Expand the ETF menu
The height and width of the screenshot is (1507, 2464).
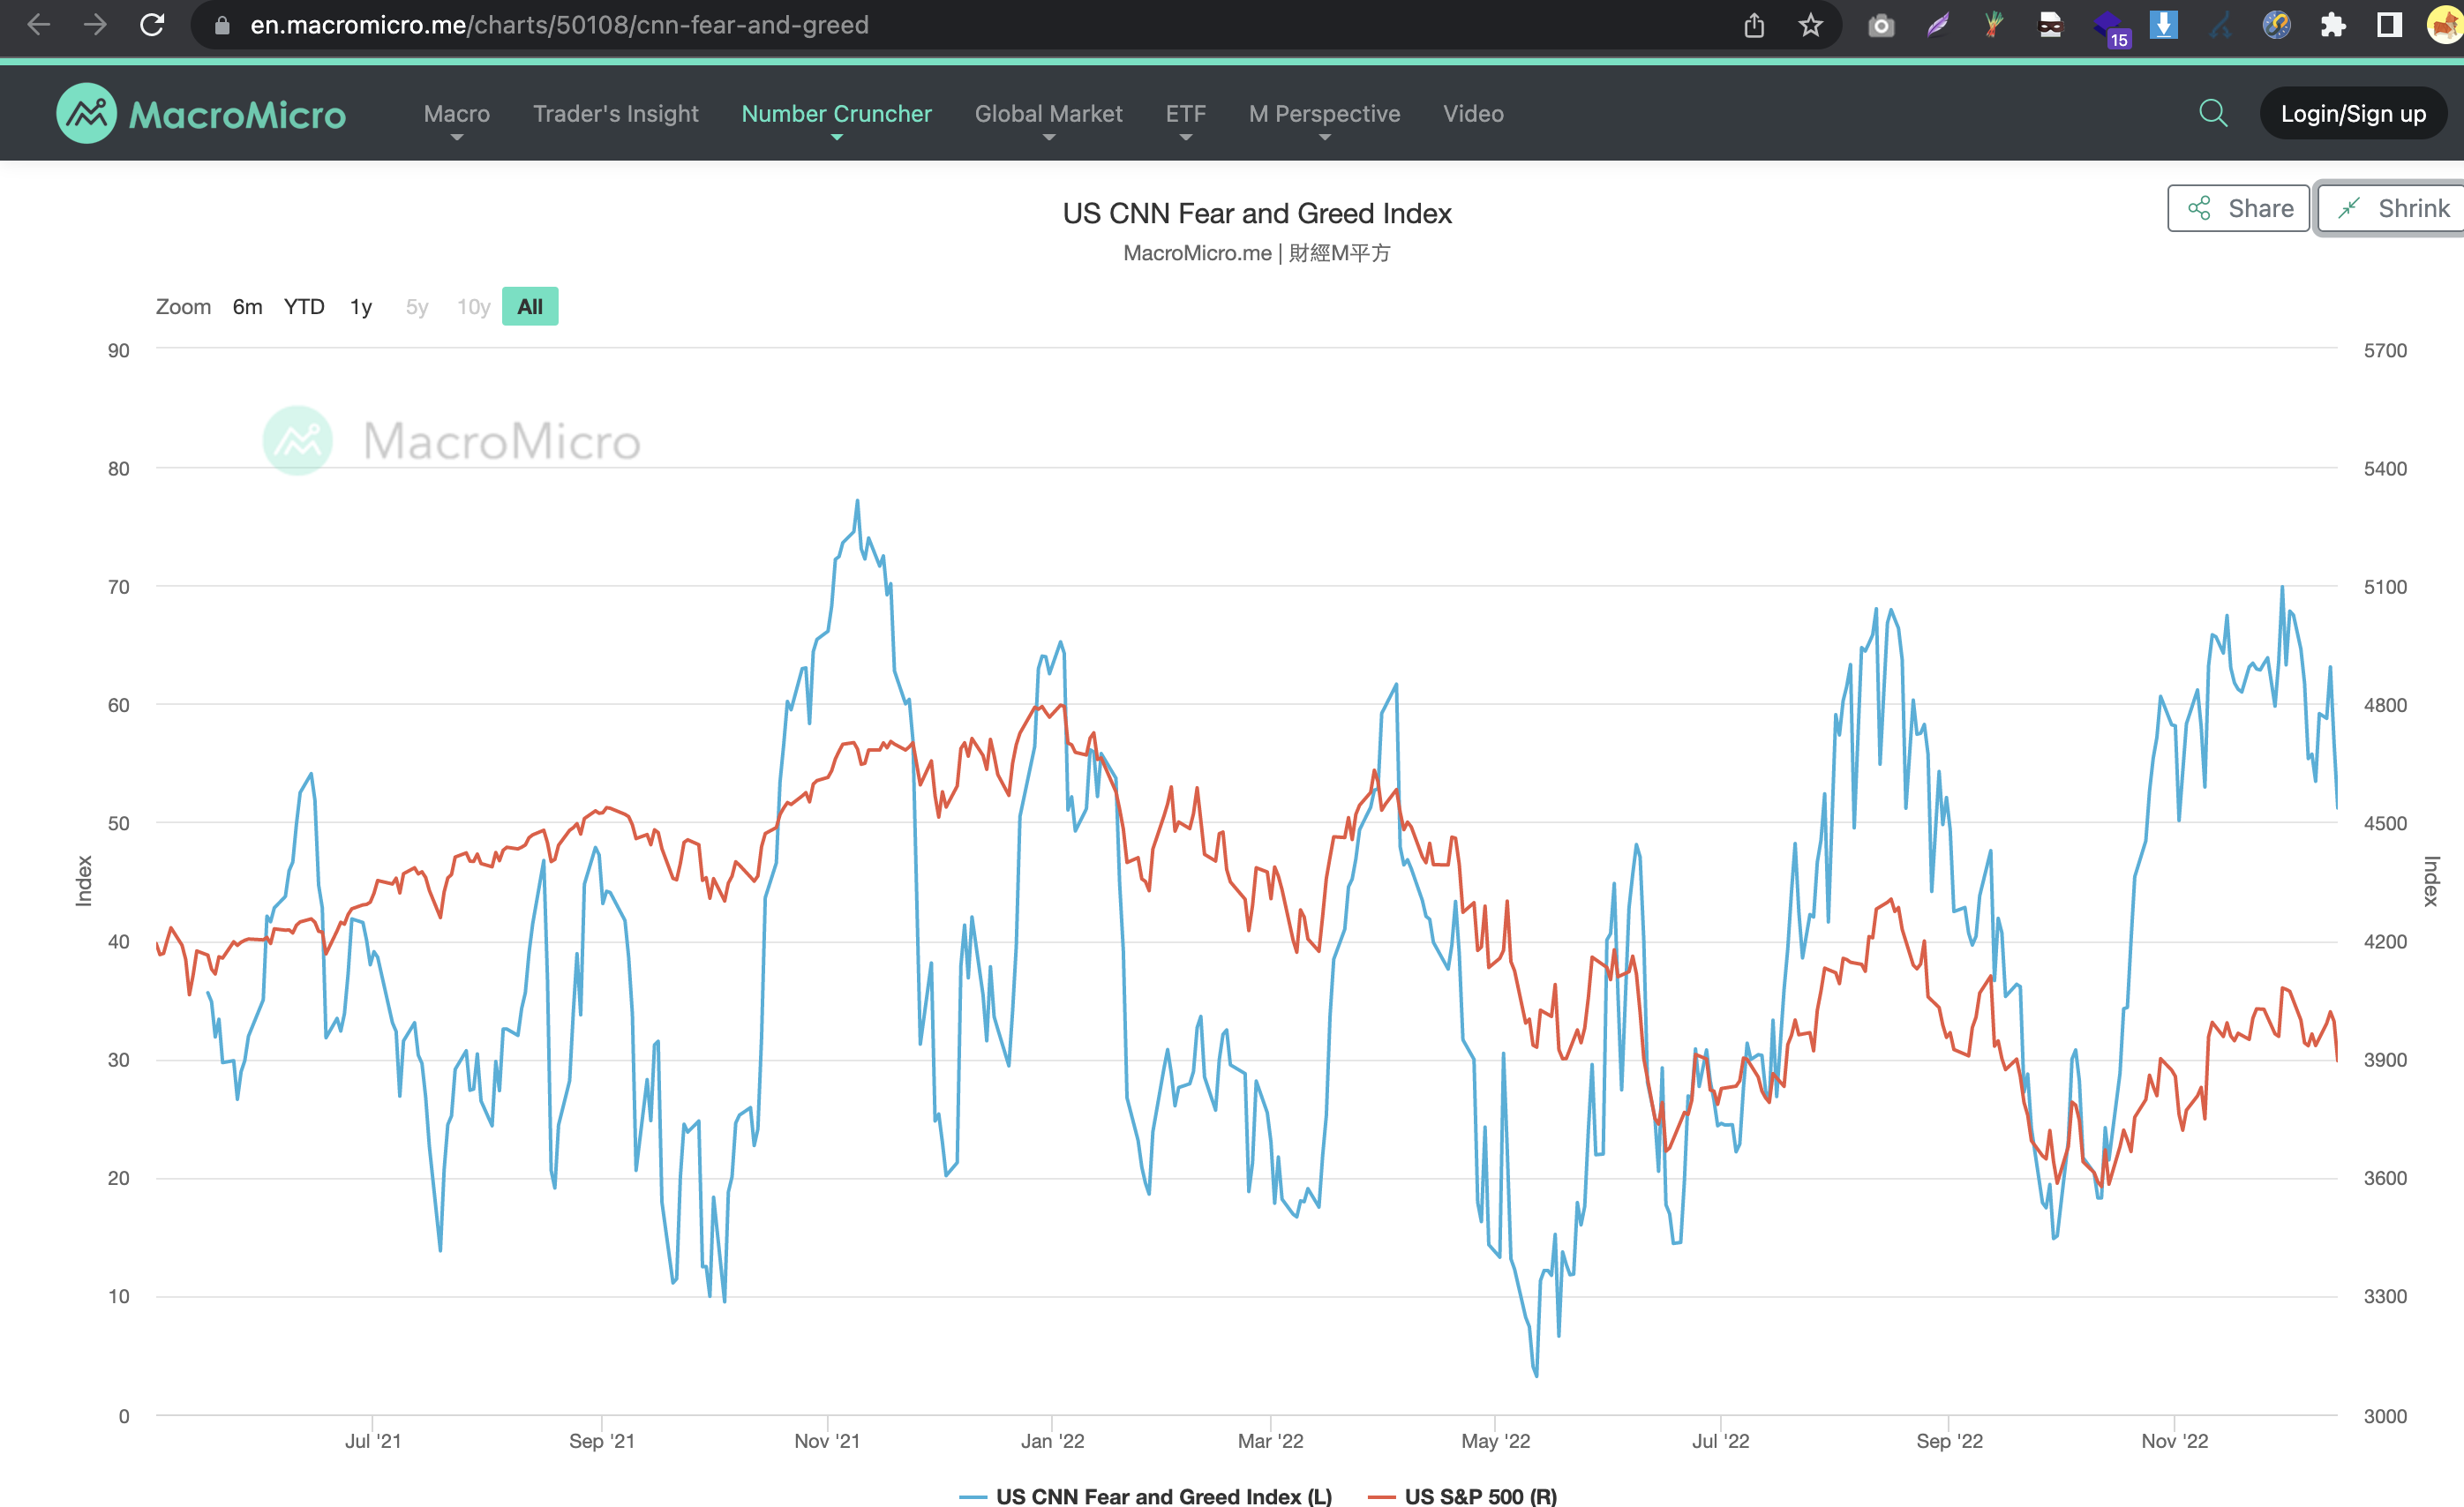click(x=1185, y=114)
